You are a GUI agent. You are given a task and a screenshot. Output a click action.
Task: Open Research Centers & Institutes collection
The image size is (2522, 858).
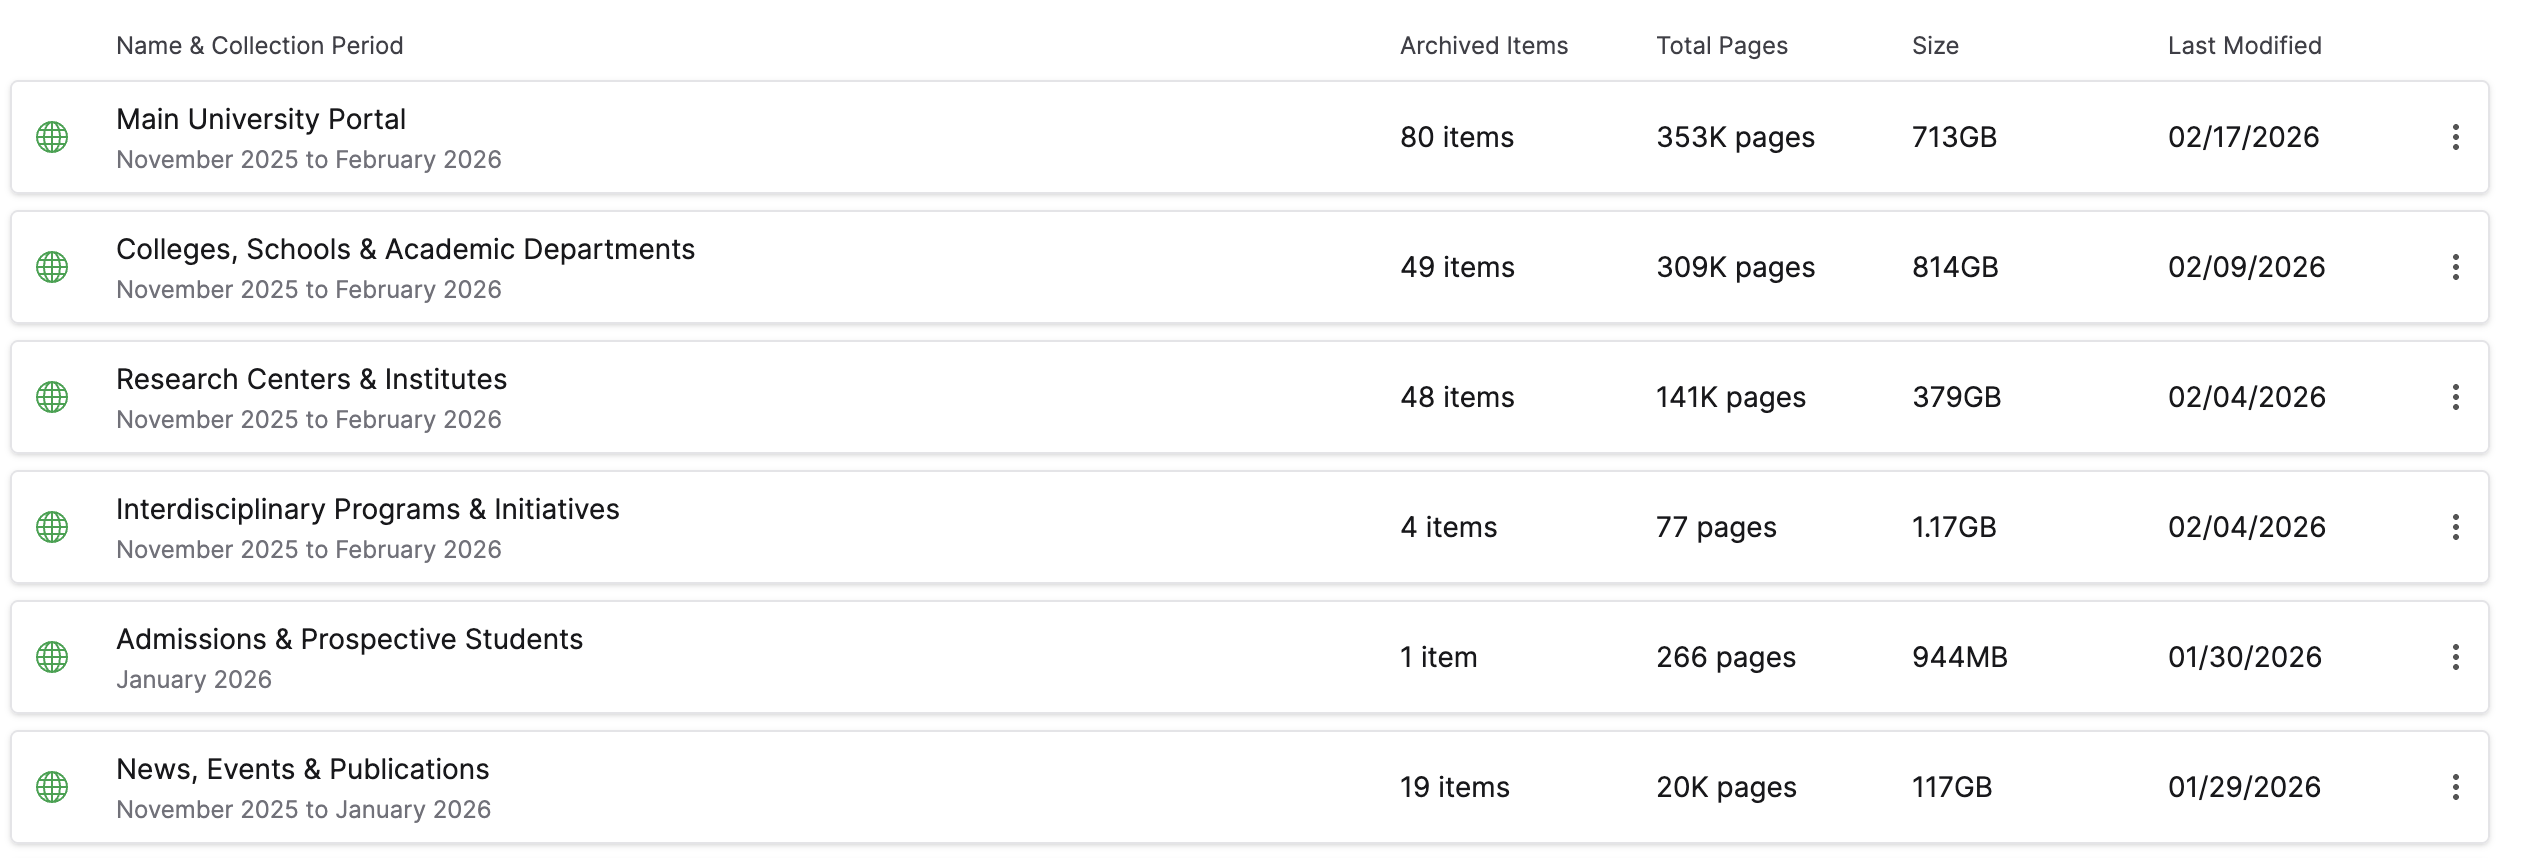click(311, 379)
